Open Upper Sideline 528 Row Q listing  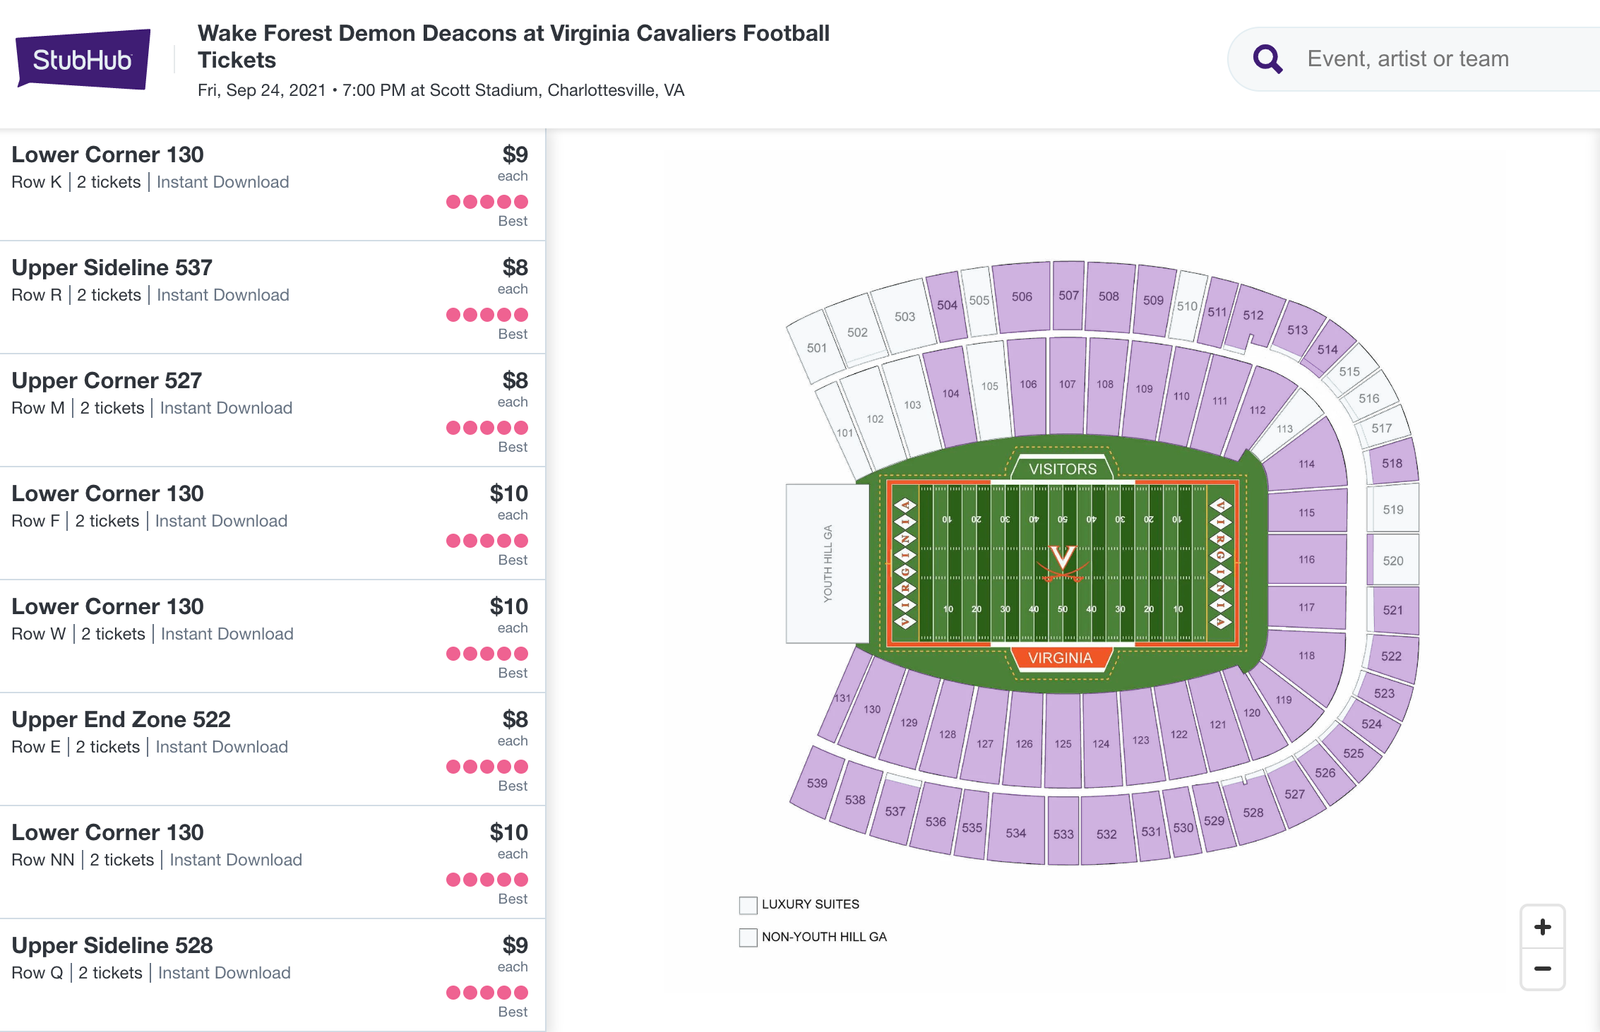point(272,976)
